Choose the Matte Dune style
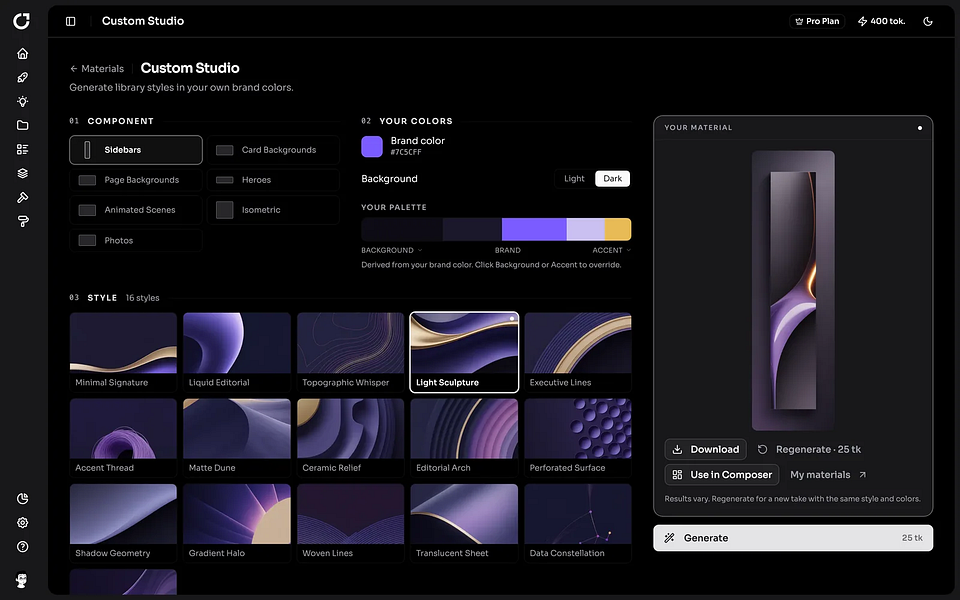Viewport: 960px width, 600px height. 237,438
